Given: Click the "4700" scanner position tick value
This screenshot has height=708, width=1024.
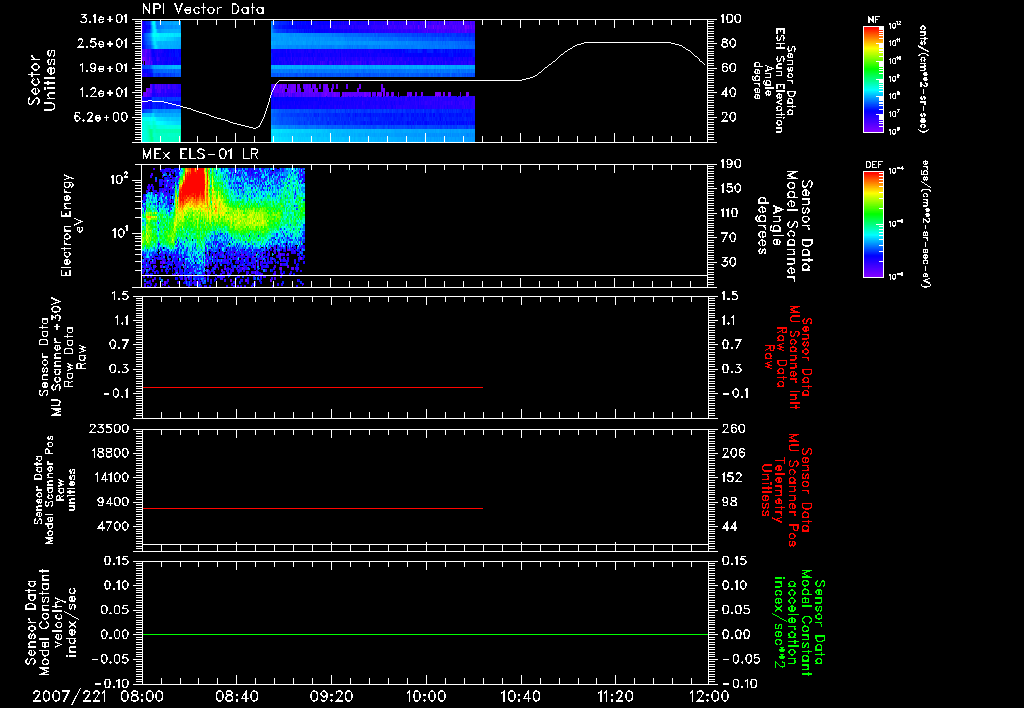Looking at the screenshot, I should click(112, 526).
